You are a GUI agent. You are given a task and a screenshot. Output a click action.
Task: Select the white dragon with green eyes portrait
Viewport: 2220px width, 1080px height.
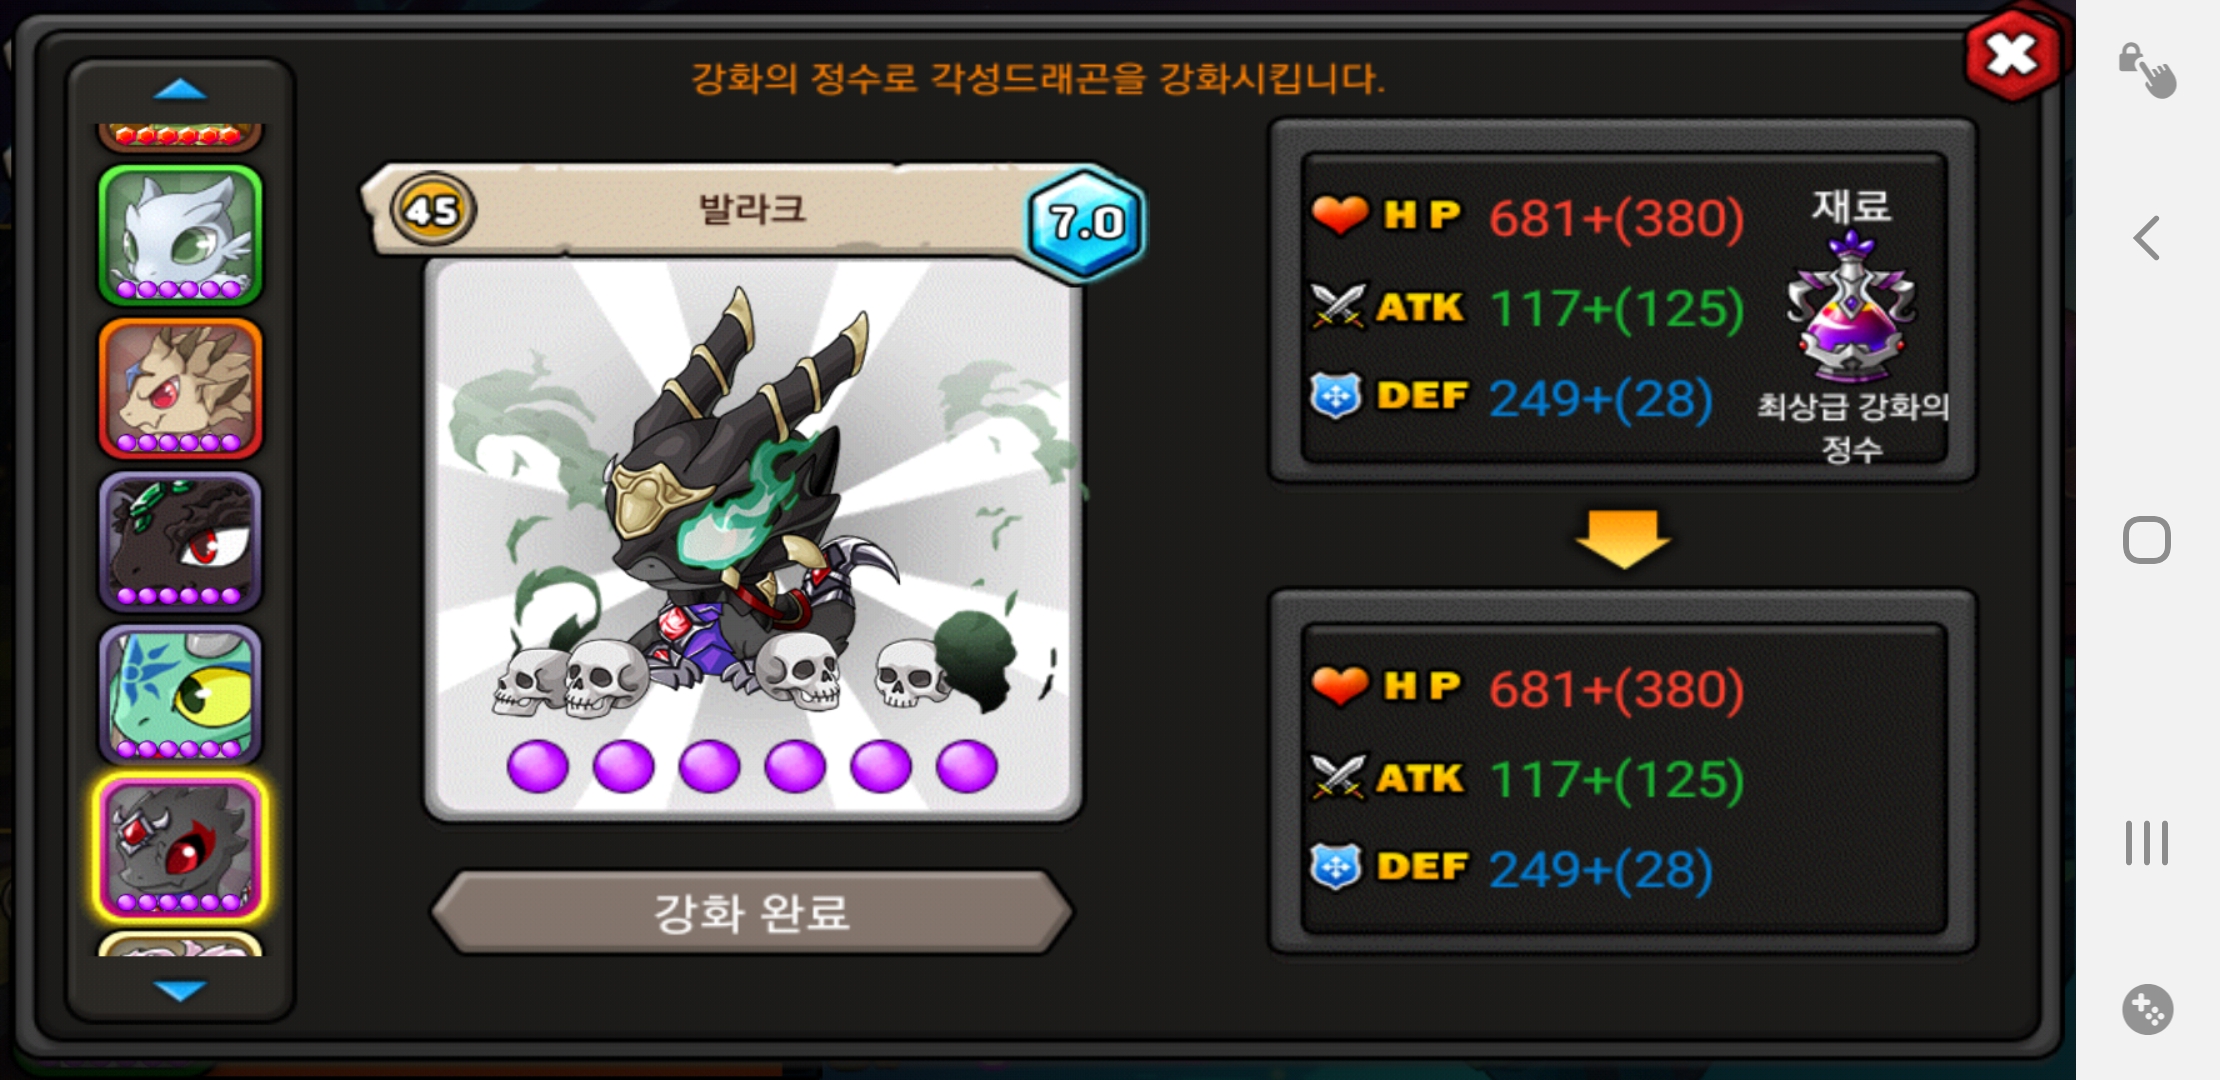180,236
